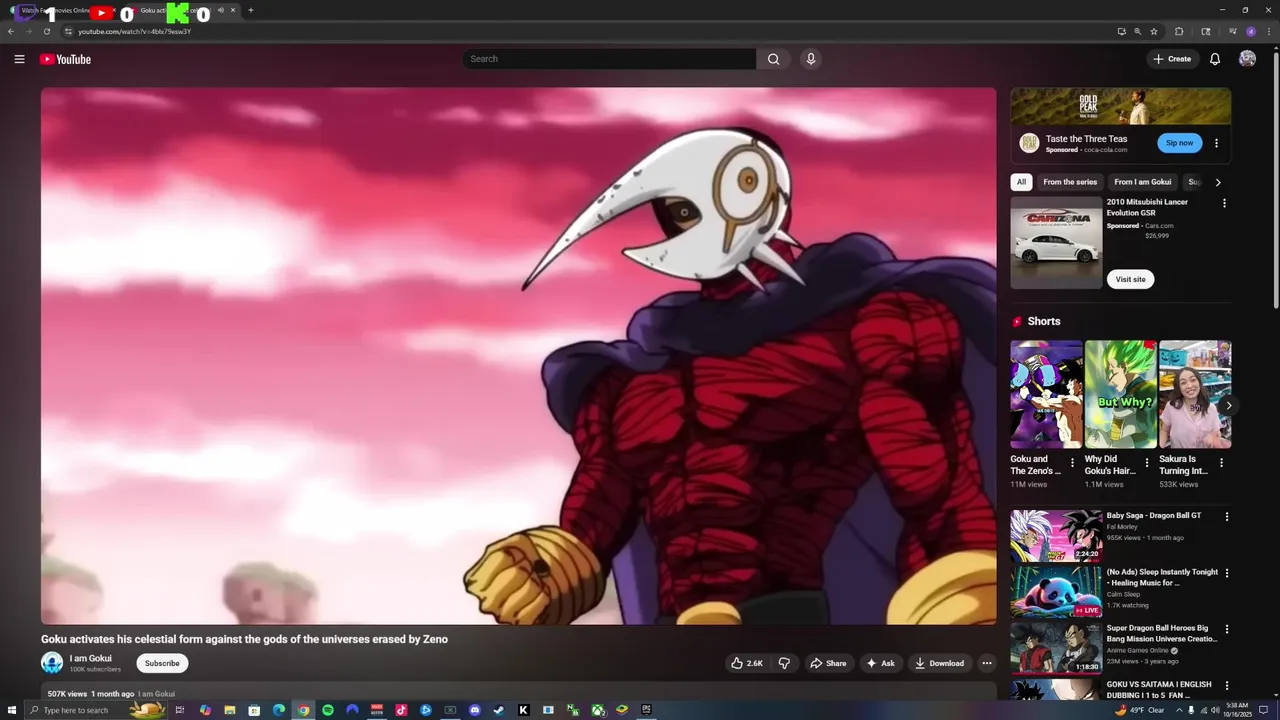Open Steam from the taskbar
The width and height of the screenshot is (1280, 720).
[499, 710]
